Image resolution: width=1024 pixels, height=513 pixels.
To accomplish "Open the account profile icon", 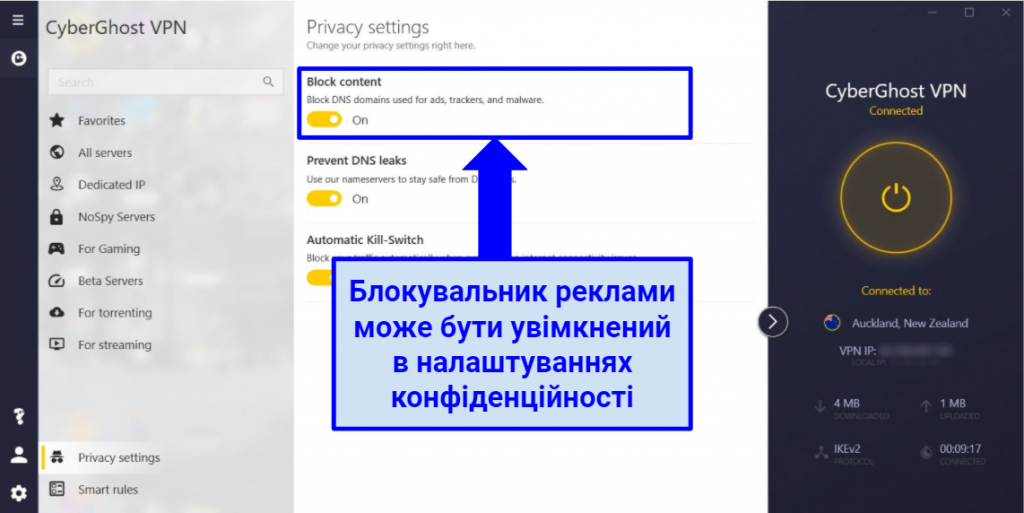I will 19,455.
